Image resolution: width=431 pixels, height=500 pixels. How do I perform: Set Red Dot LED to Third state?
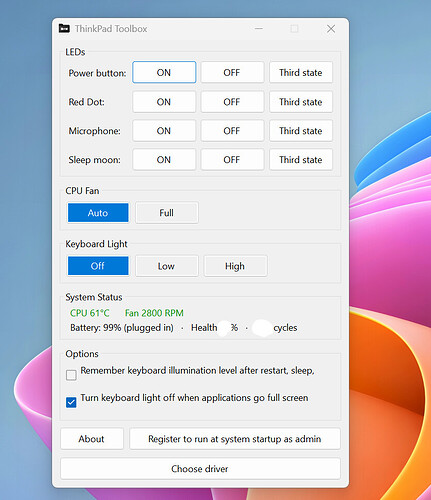coord(301,102)
